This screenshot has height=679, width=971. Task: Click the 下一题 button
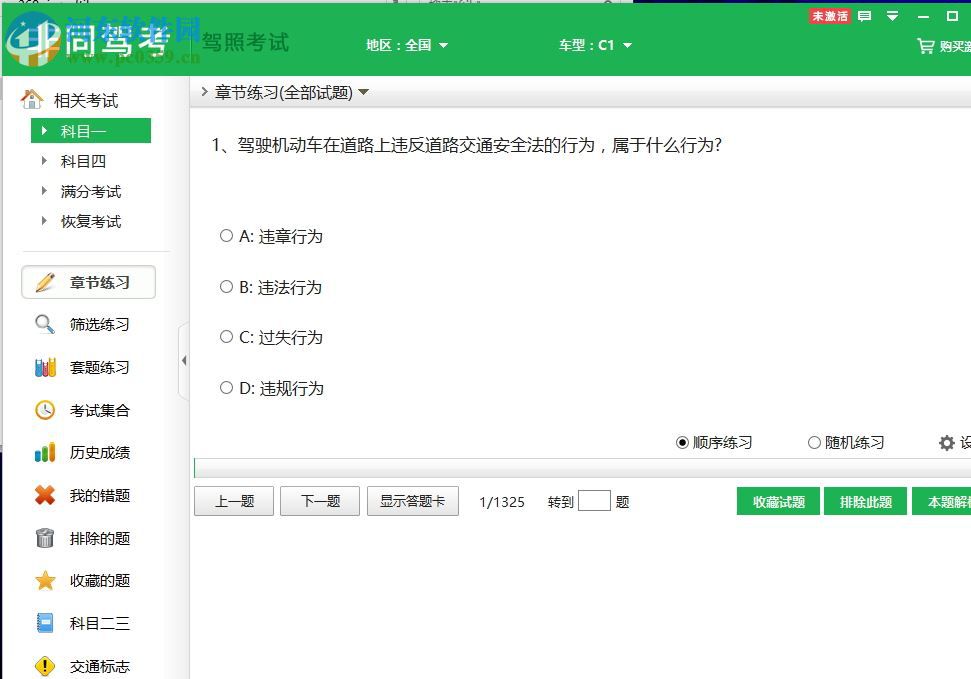[320, 501]
